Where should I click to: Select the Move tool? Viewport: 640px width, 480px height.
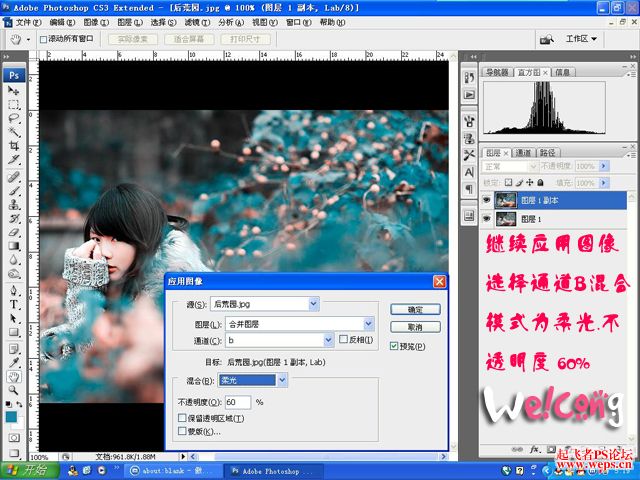14,90
